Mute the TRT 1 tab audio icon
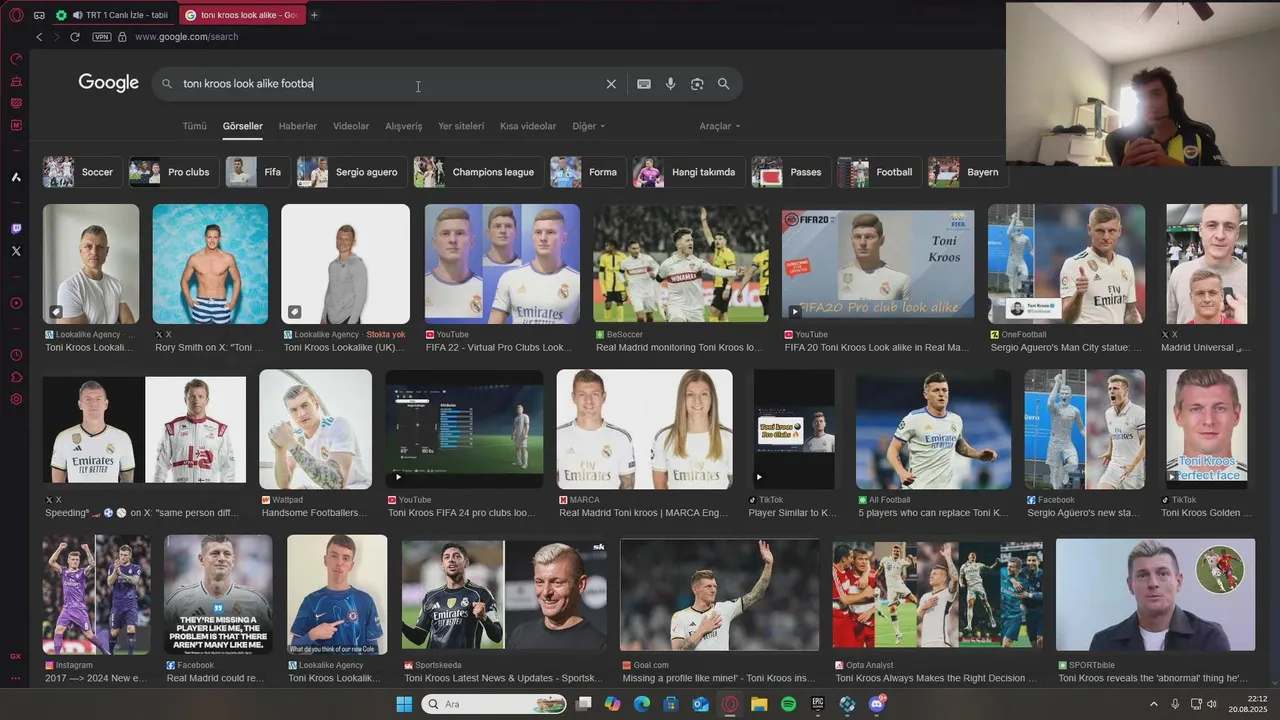The width and height of the screenshot is (1280, 720). coord(77,15)
